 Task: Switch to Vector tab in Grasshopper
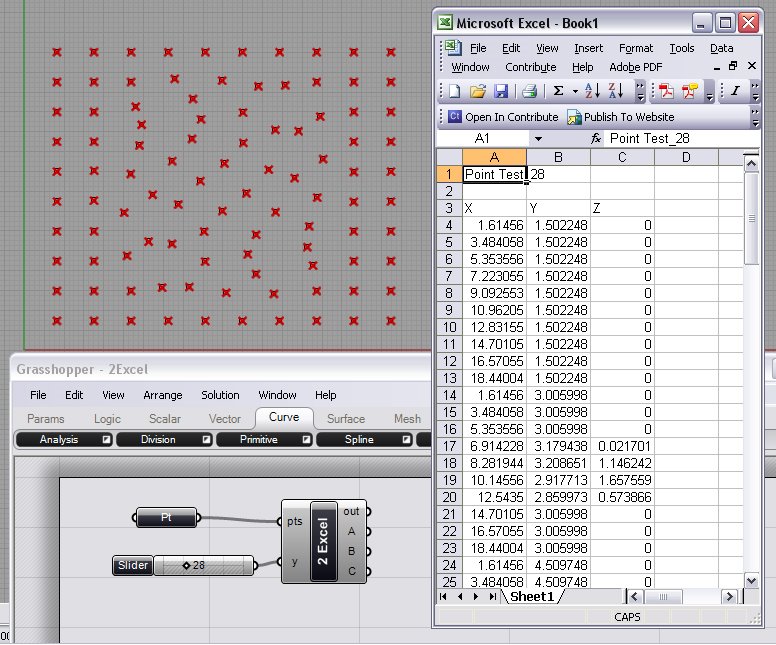[225, 419]
